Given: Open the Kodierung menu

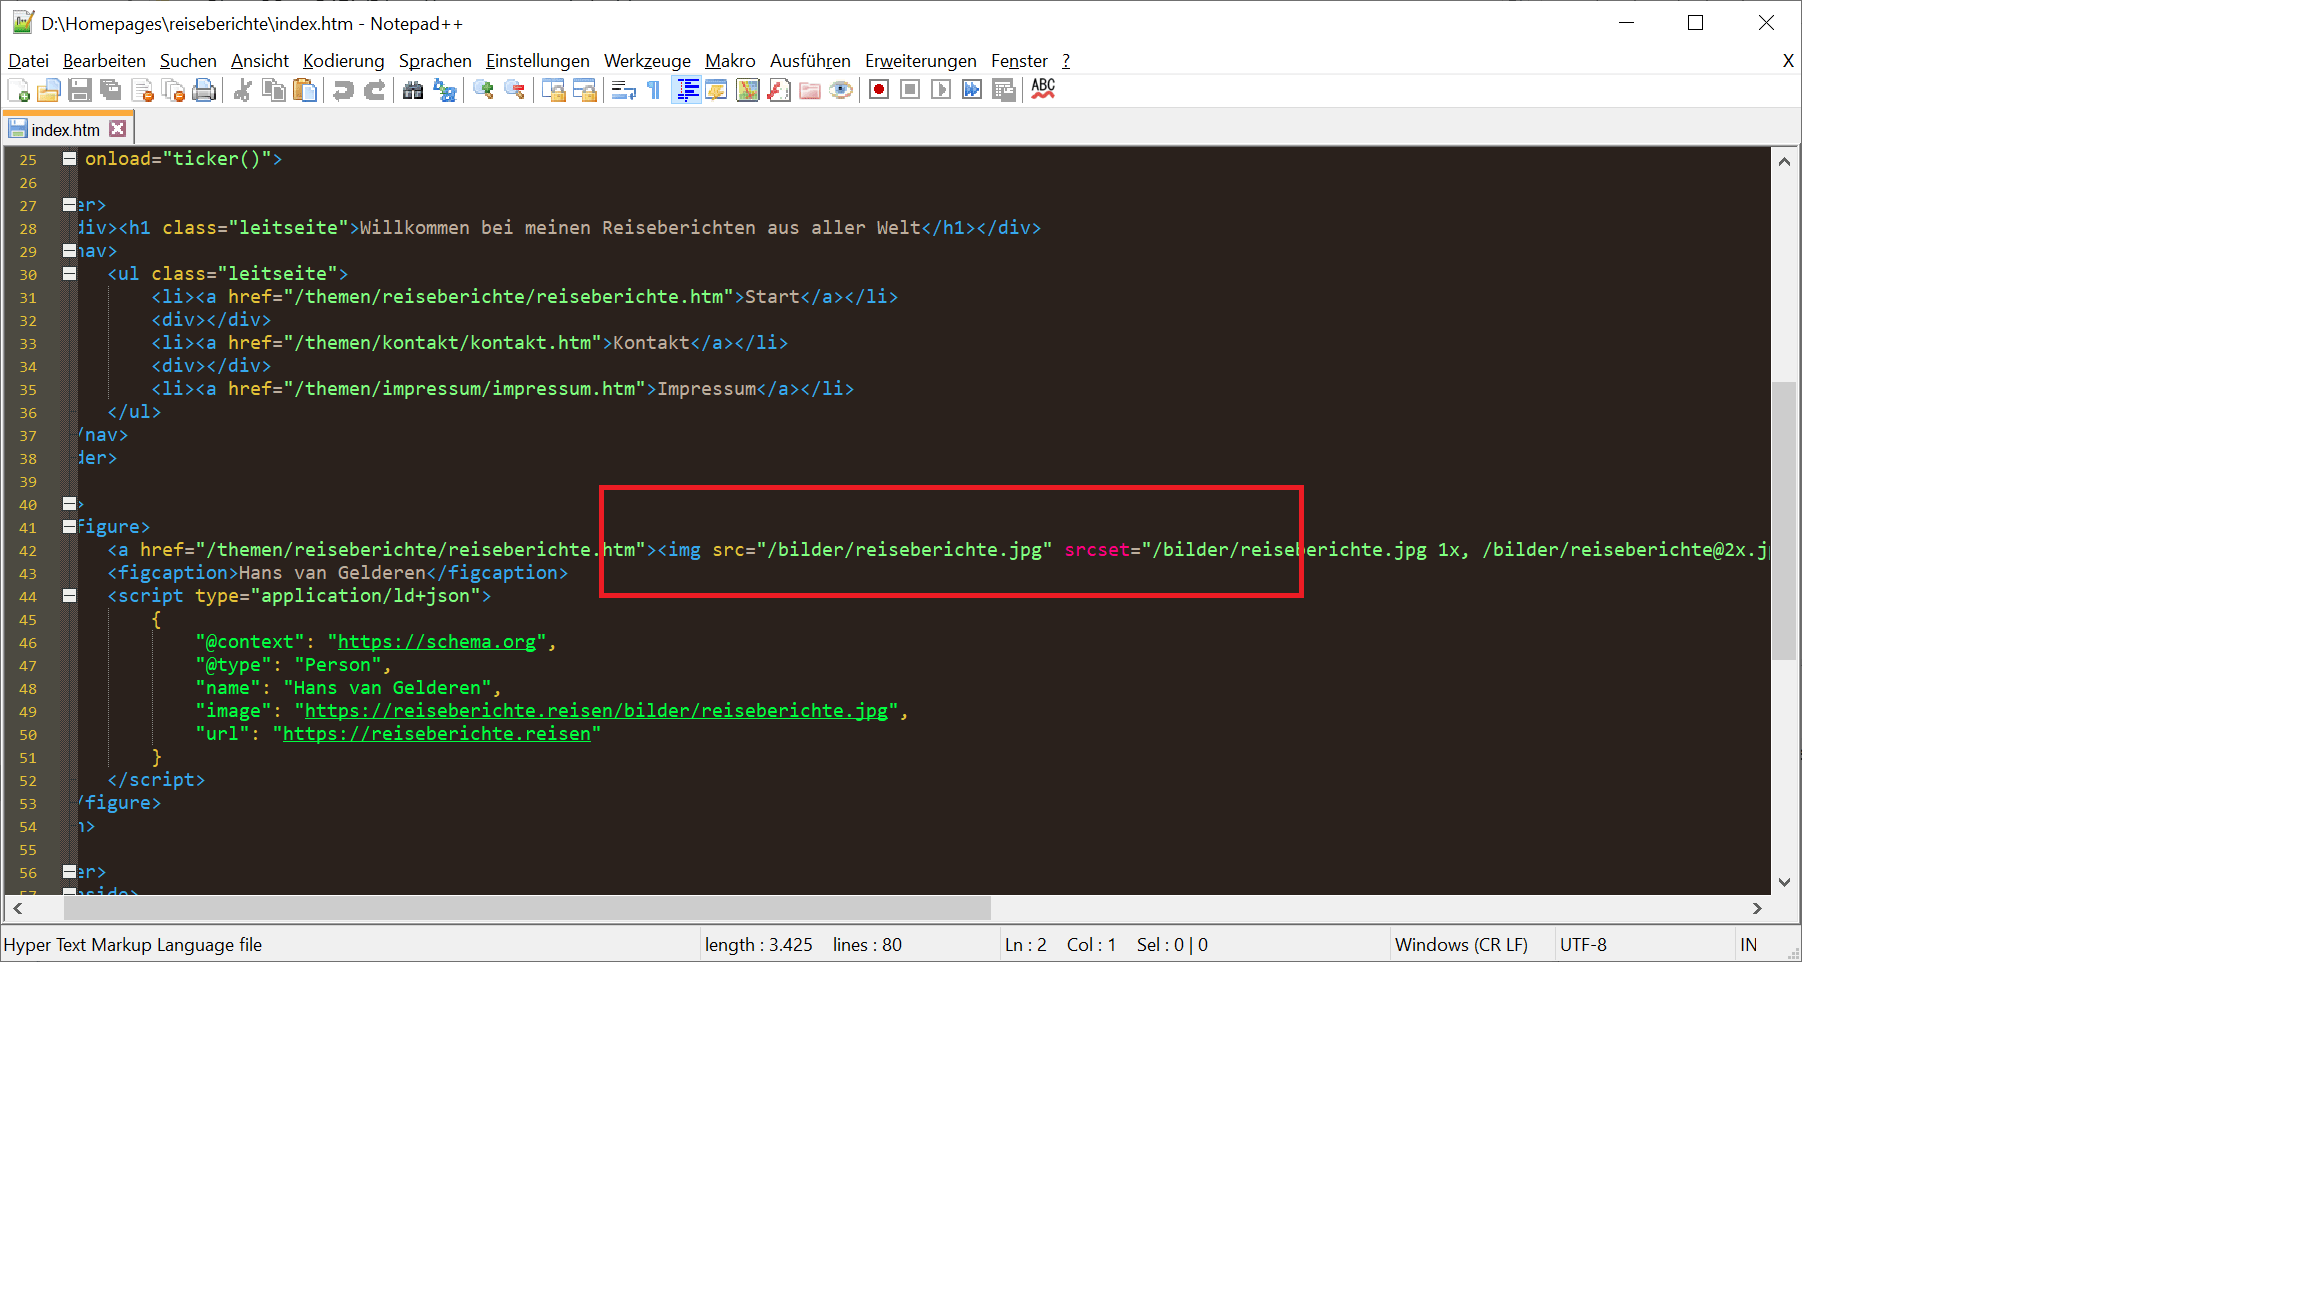Looking at the screenshot, I should point(343,61).
